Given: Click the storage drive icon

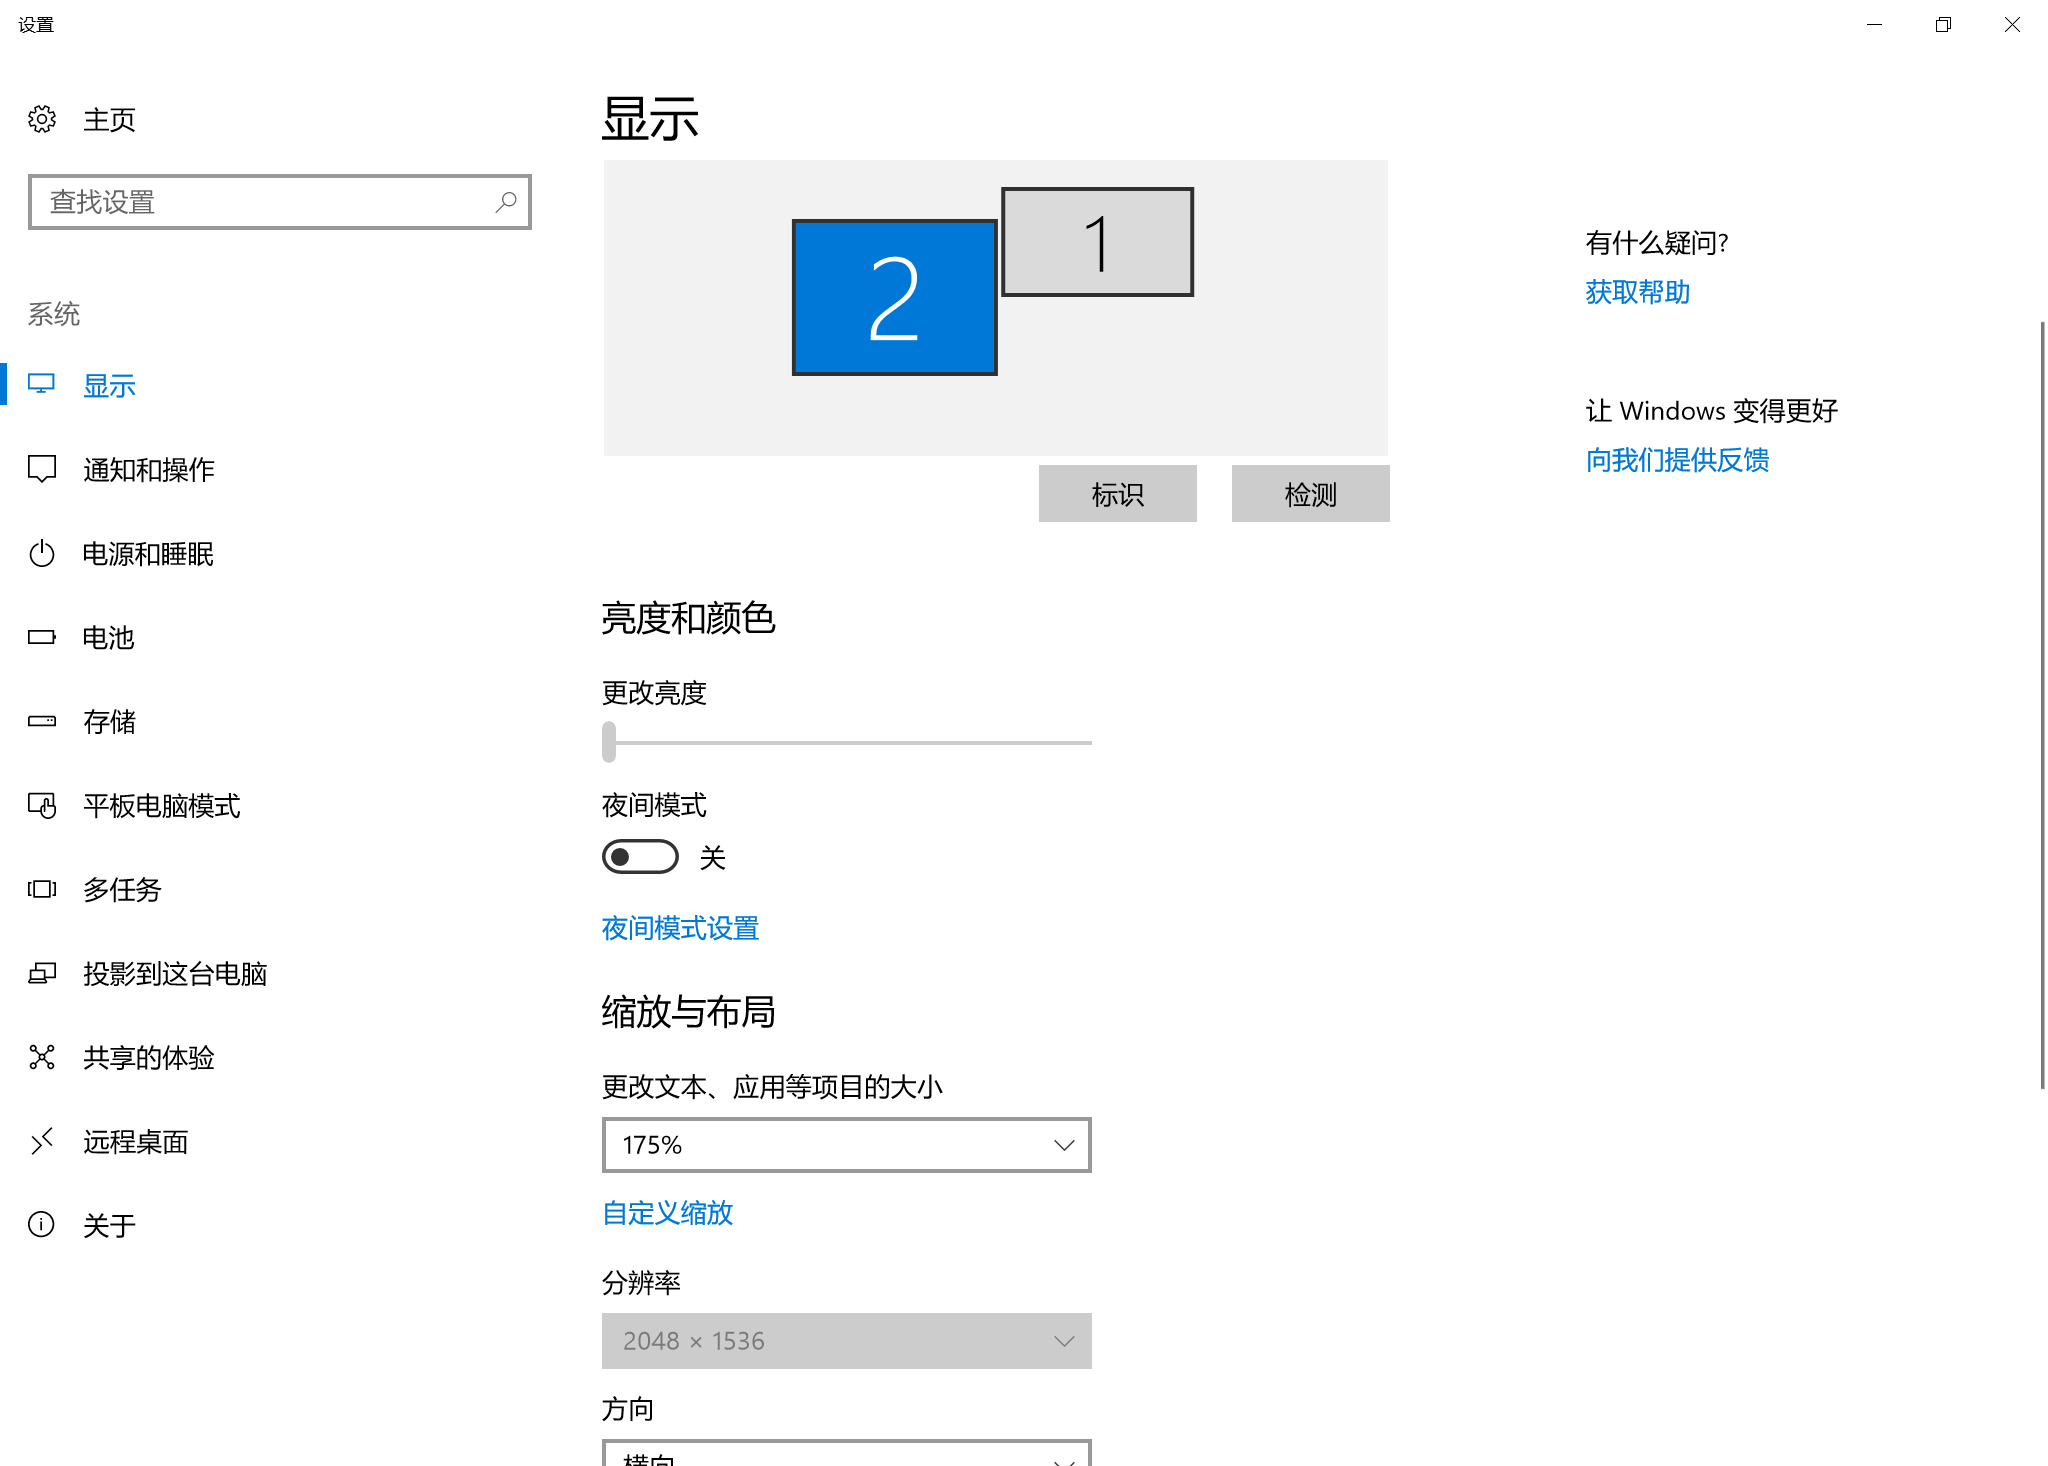Looking at the screenshot, I should pyautogui.click(x=42, y=721).
